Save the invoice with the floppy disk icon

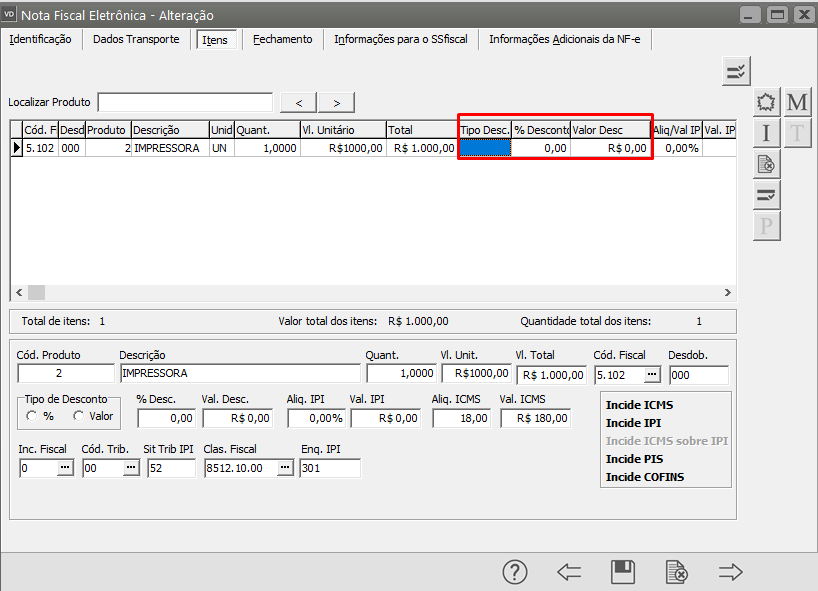(623, 572)
